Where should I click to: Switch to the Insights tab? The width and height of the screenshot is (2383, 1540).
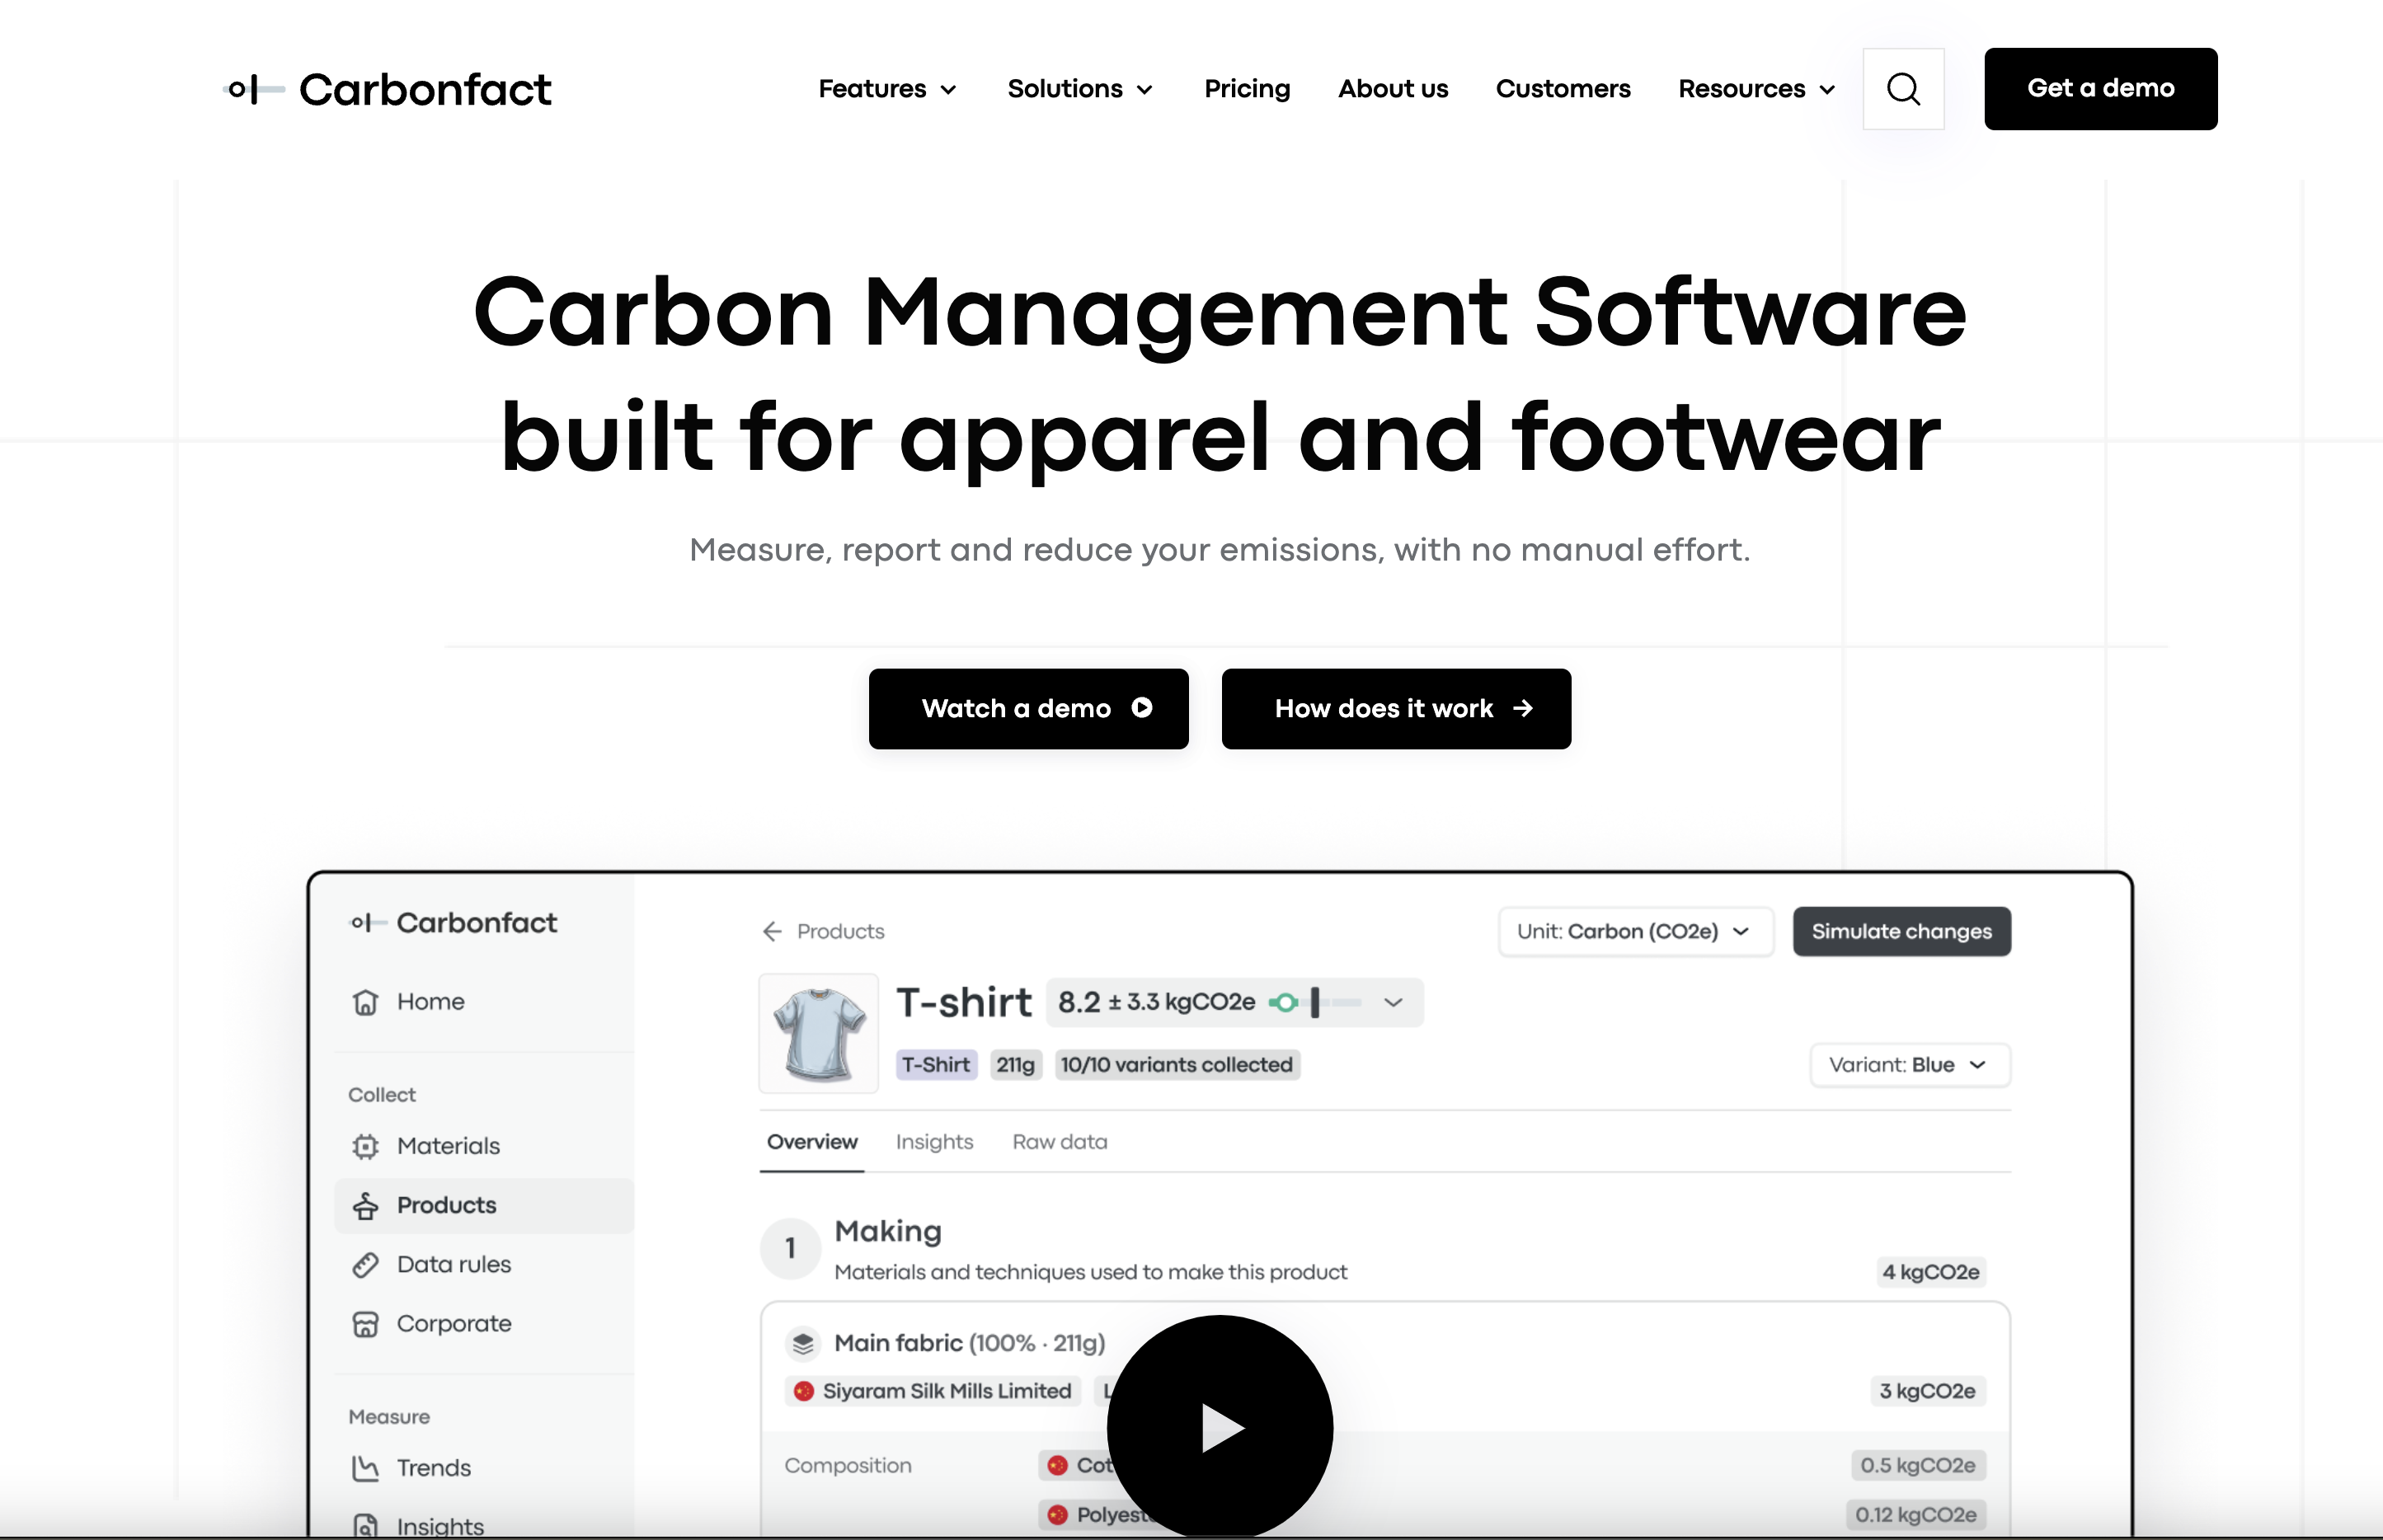(934, 1143)
